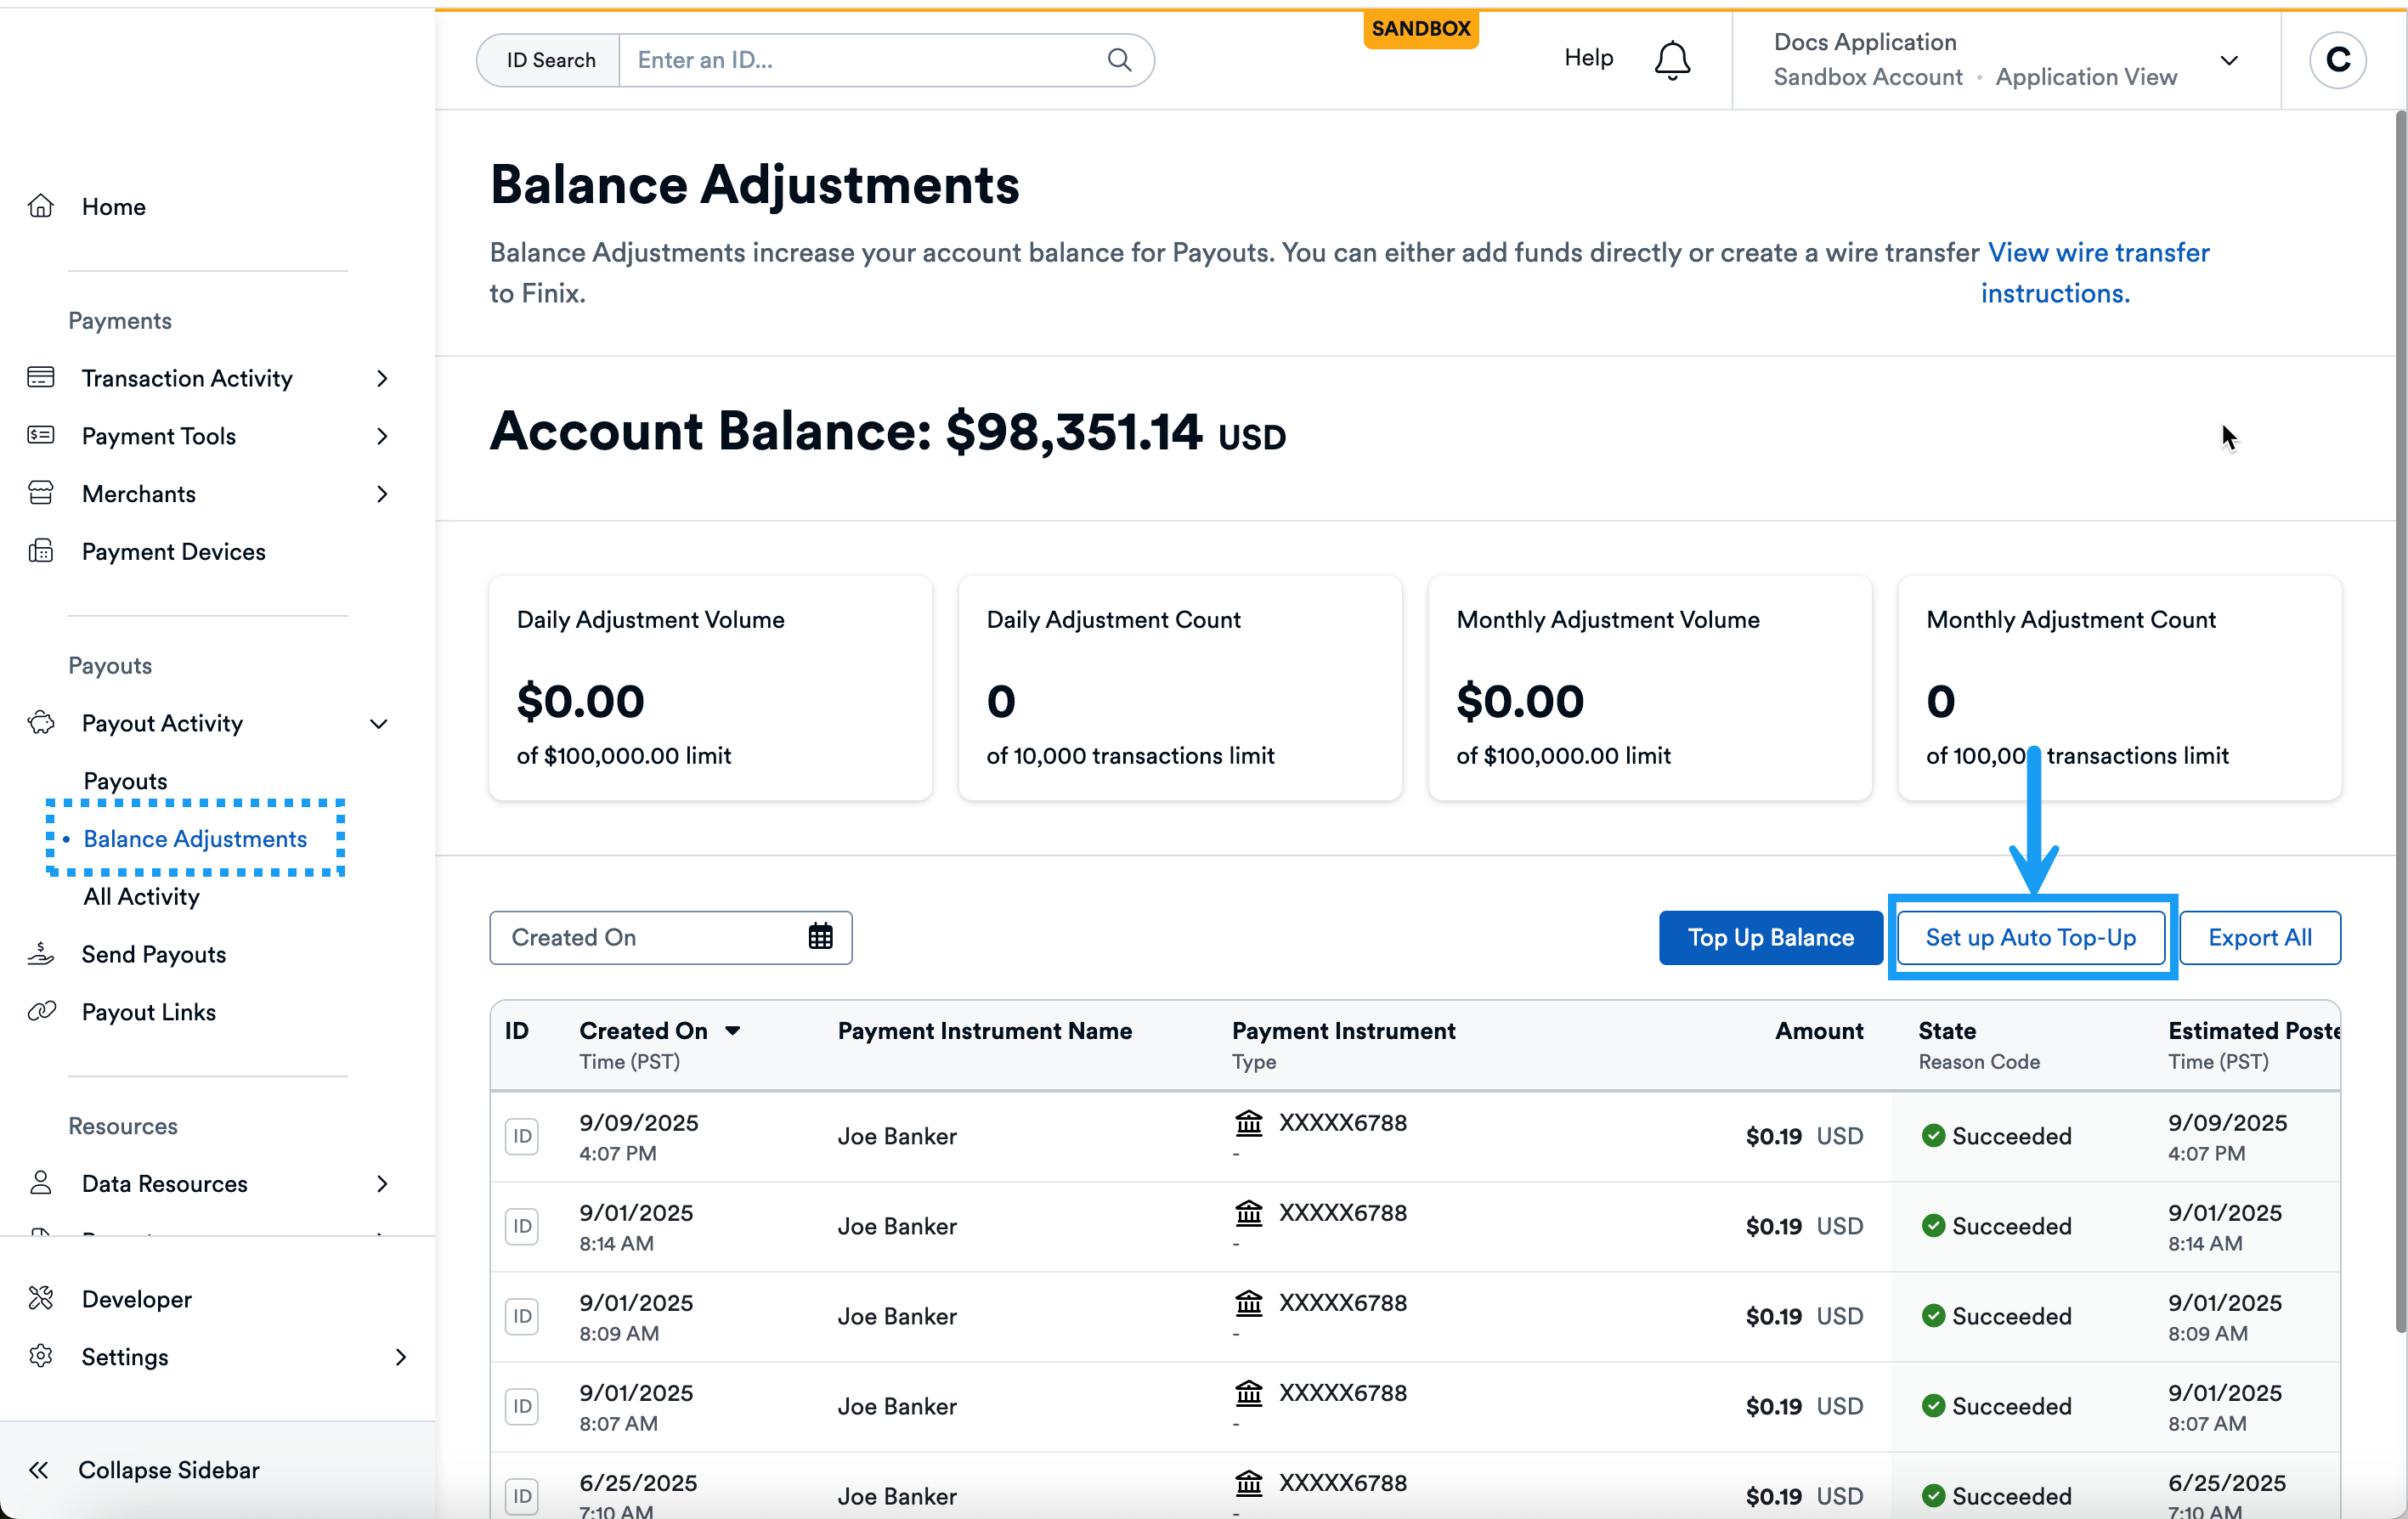Collapse the Payout Activity section chevron

coord(378,723)
